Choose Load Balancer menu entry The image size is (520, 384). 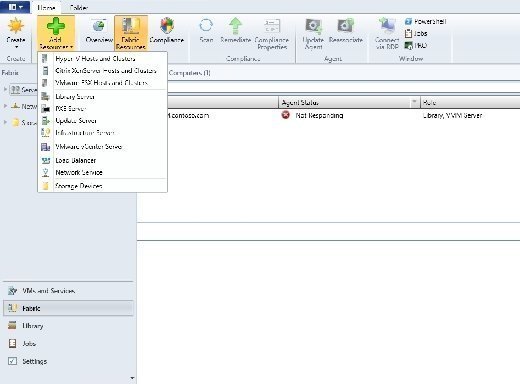pos(103,161)
